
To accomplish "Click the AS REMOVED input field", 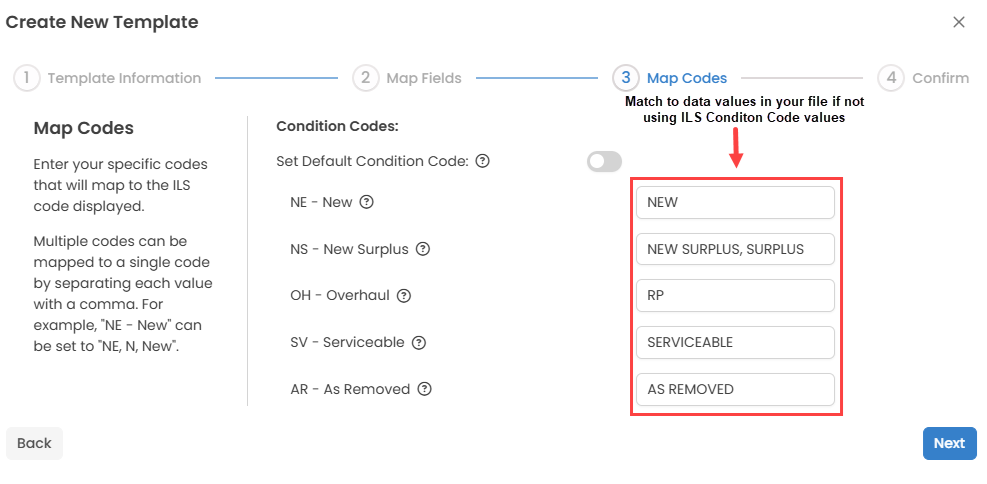I will tap(734, 389).
